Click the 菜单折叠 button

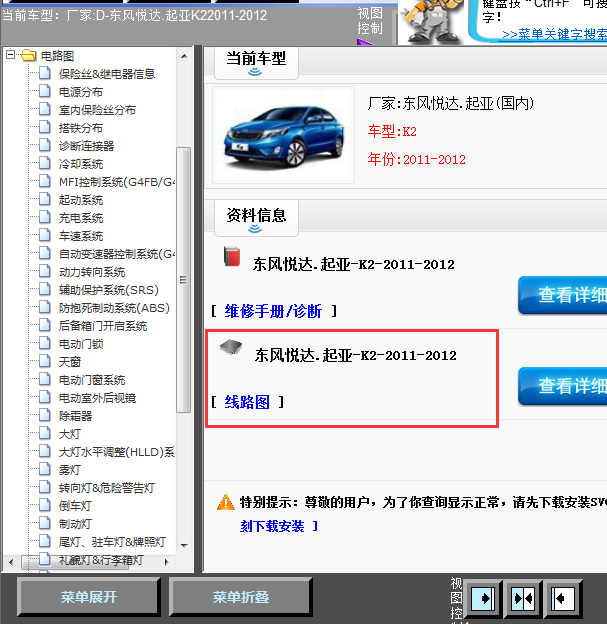240,597
